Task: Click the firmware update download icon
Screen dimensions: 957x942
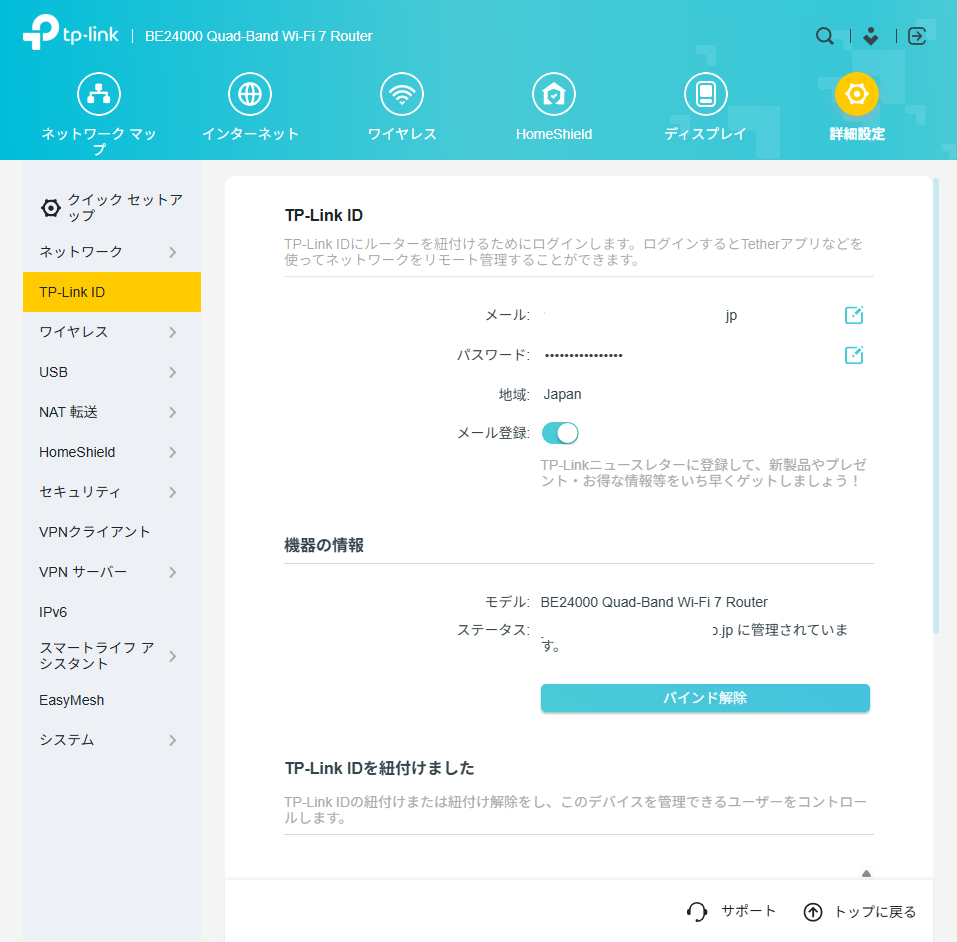Action: (x=871, y=36)
